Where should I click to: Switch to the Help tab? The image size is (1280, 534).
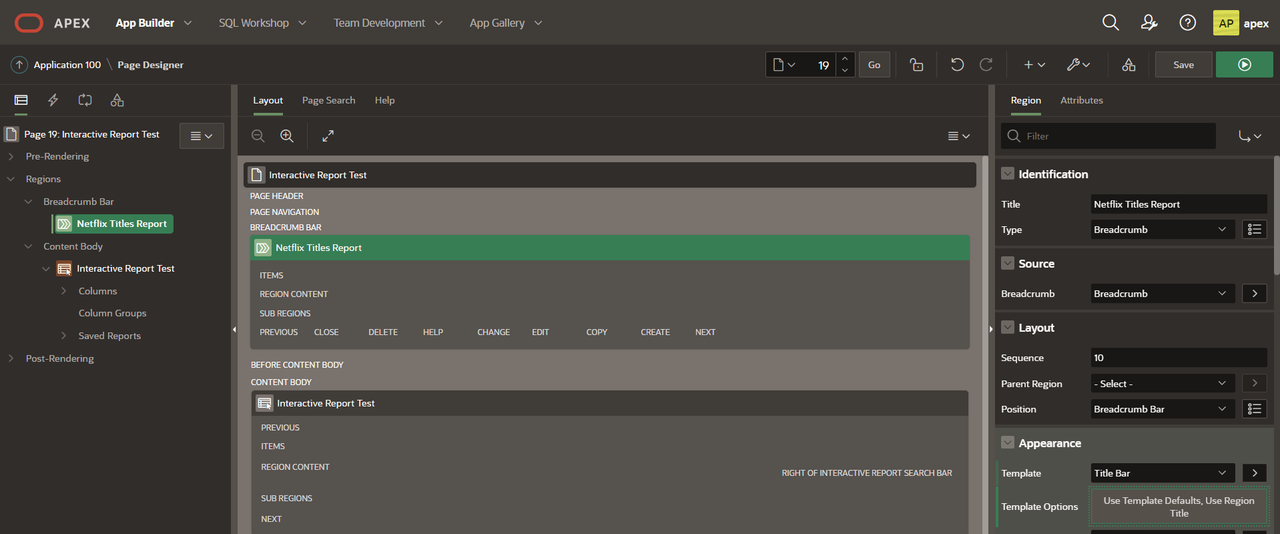385,100
